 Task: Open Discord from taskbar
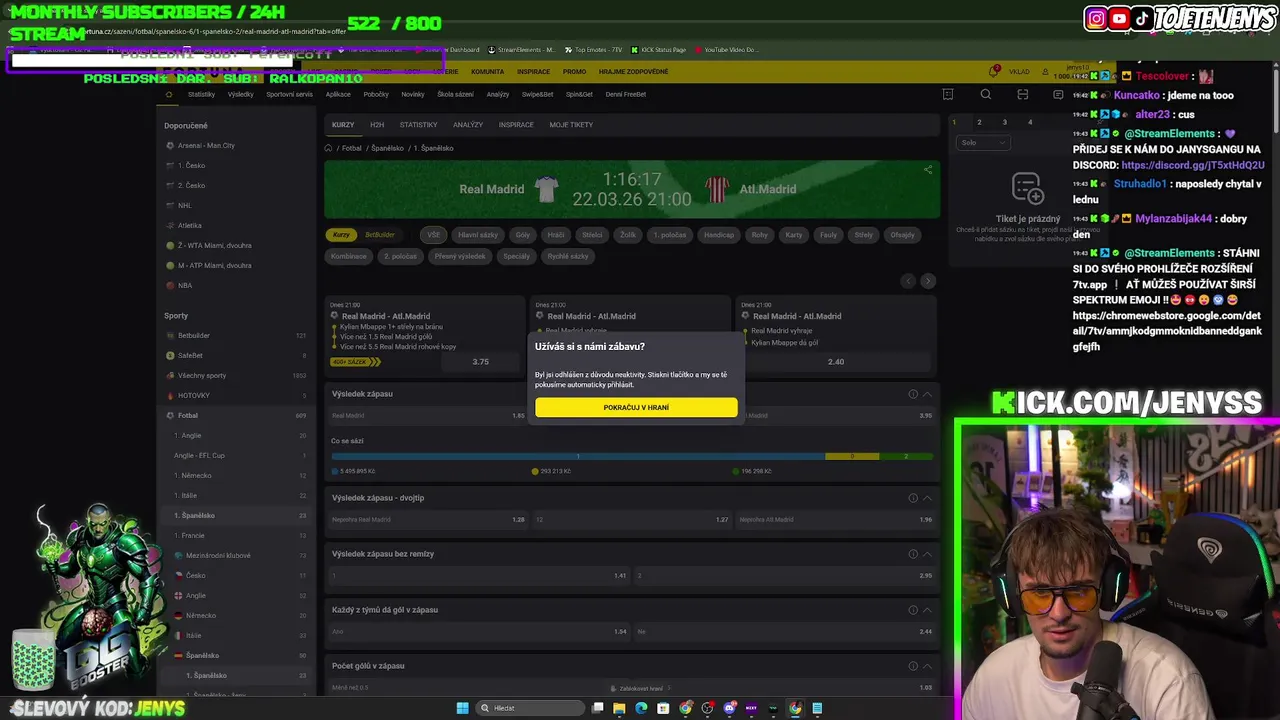pos(729,708)
